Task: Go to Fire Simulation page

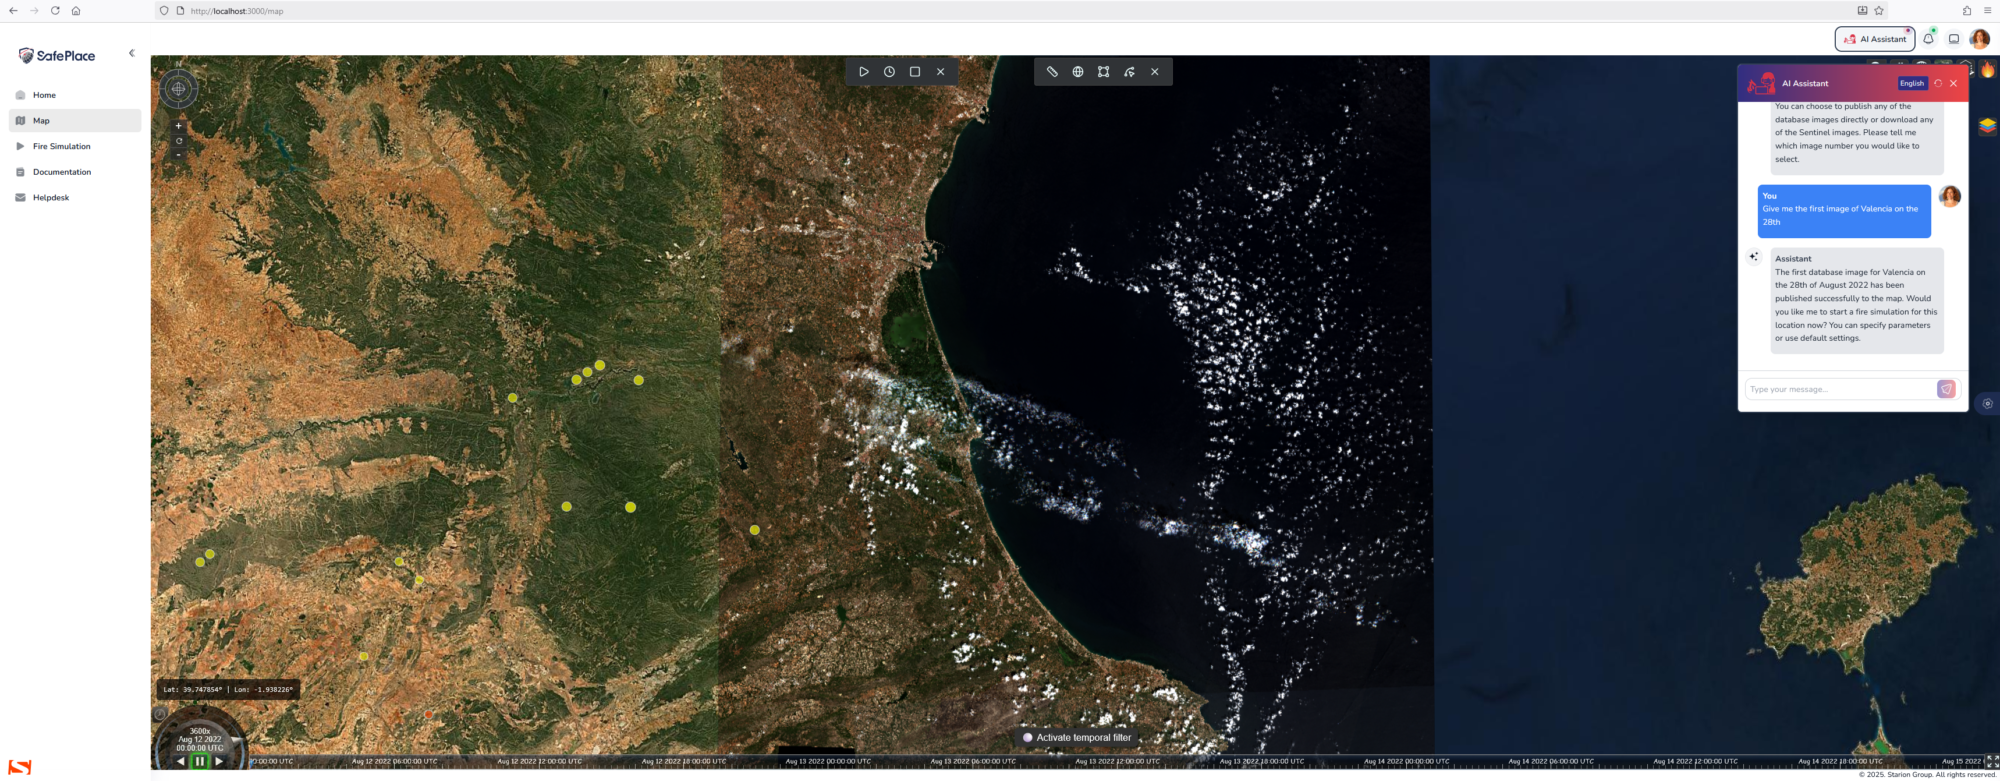Action: coord(61,146)
